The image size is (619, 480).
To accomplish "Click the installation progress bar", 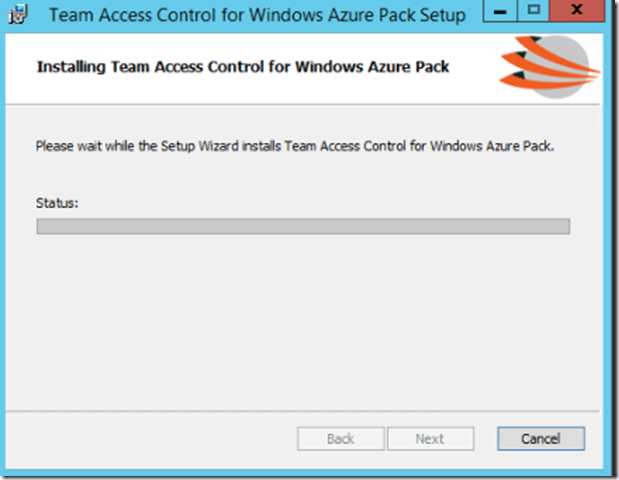I will (x=303, y=226).
